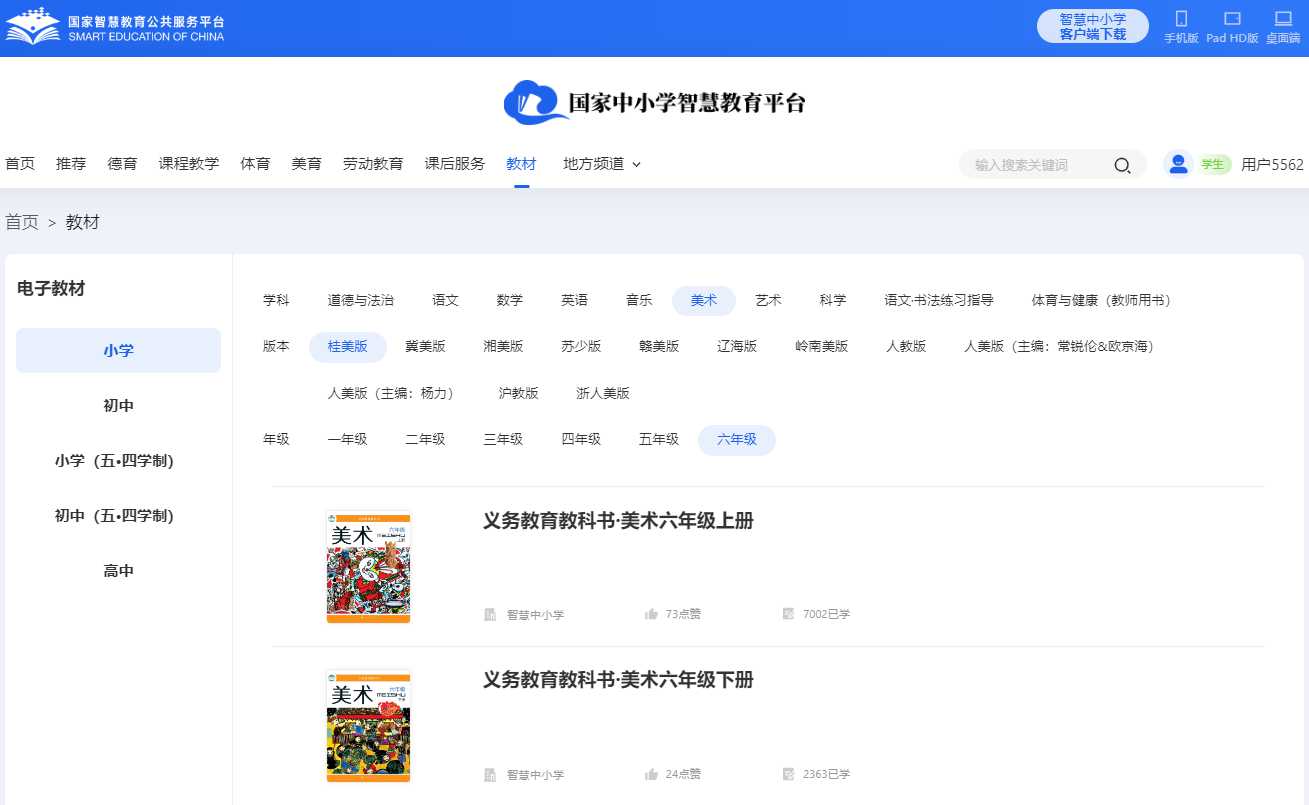Select the 赣美版 edition
This screenshot has height=805, width=1309.
[x=659, y=346]
